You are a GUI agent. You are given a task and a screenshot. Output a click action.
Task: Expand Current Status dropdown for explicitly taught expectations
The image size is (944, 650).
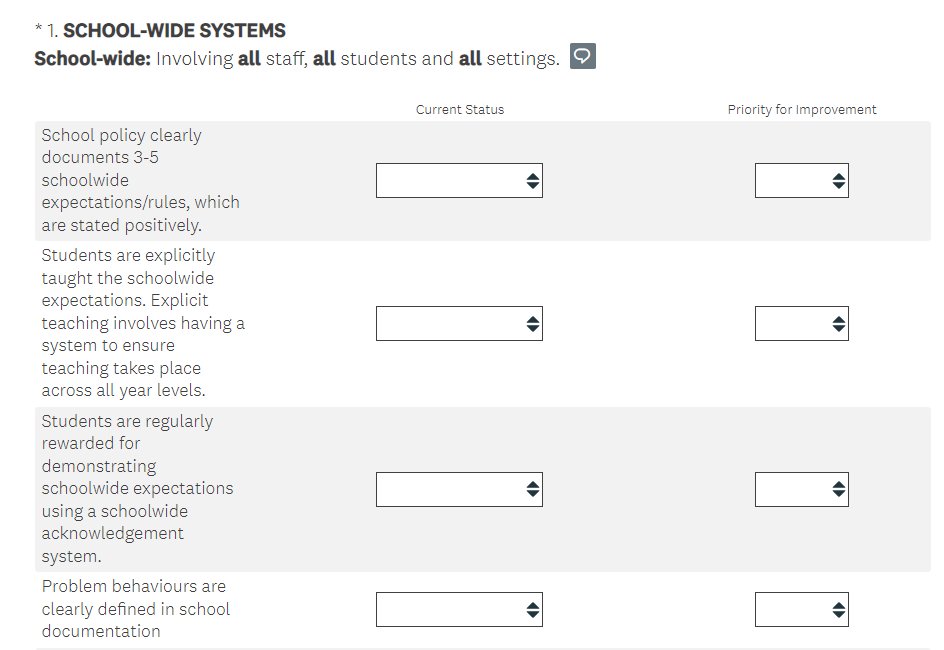click(x=459, y=324)
